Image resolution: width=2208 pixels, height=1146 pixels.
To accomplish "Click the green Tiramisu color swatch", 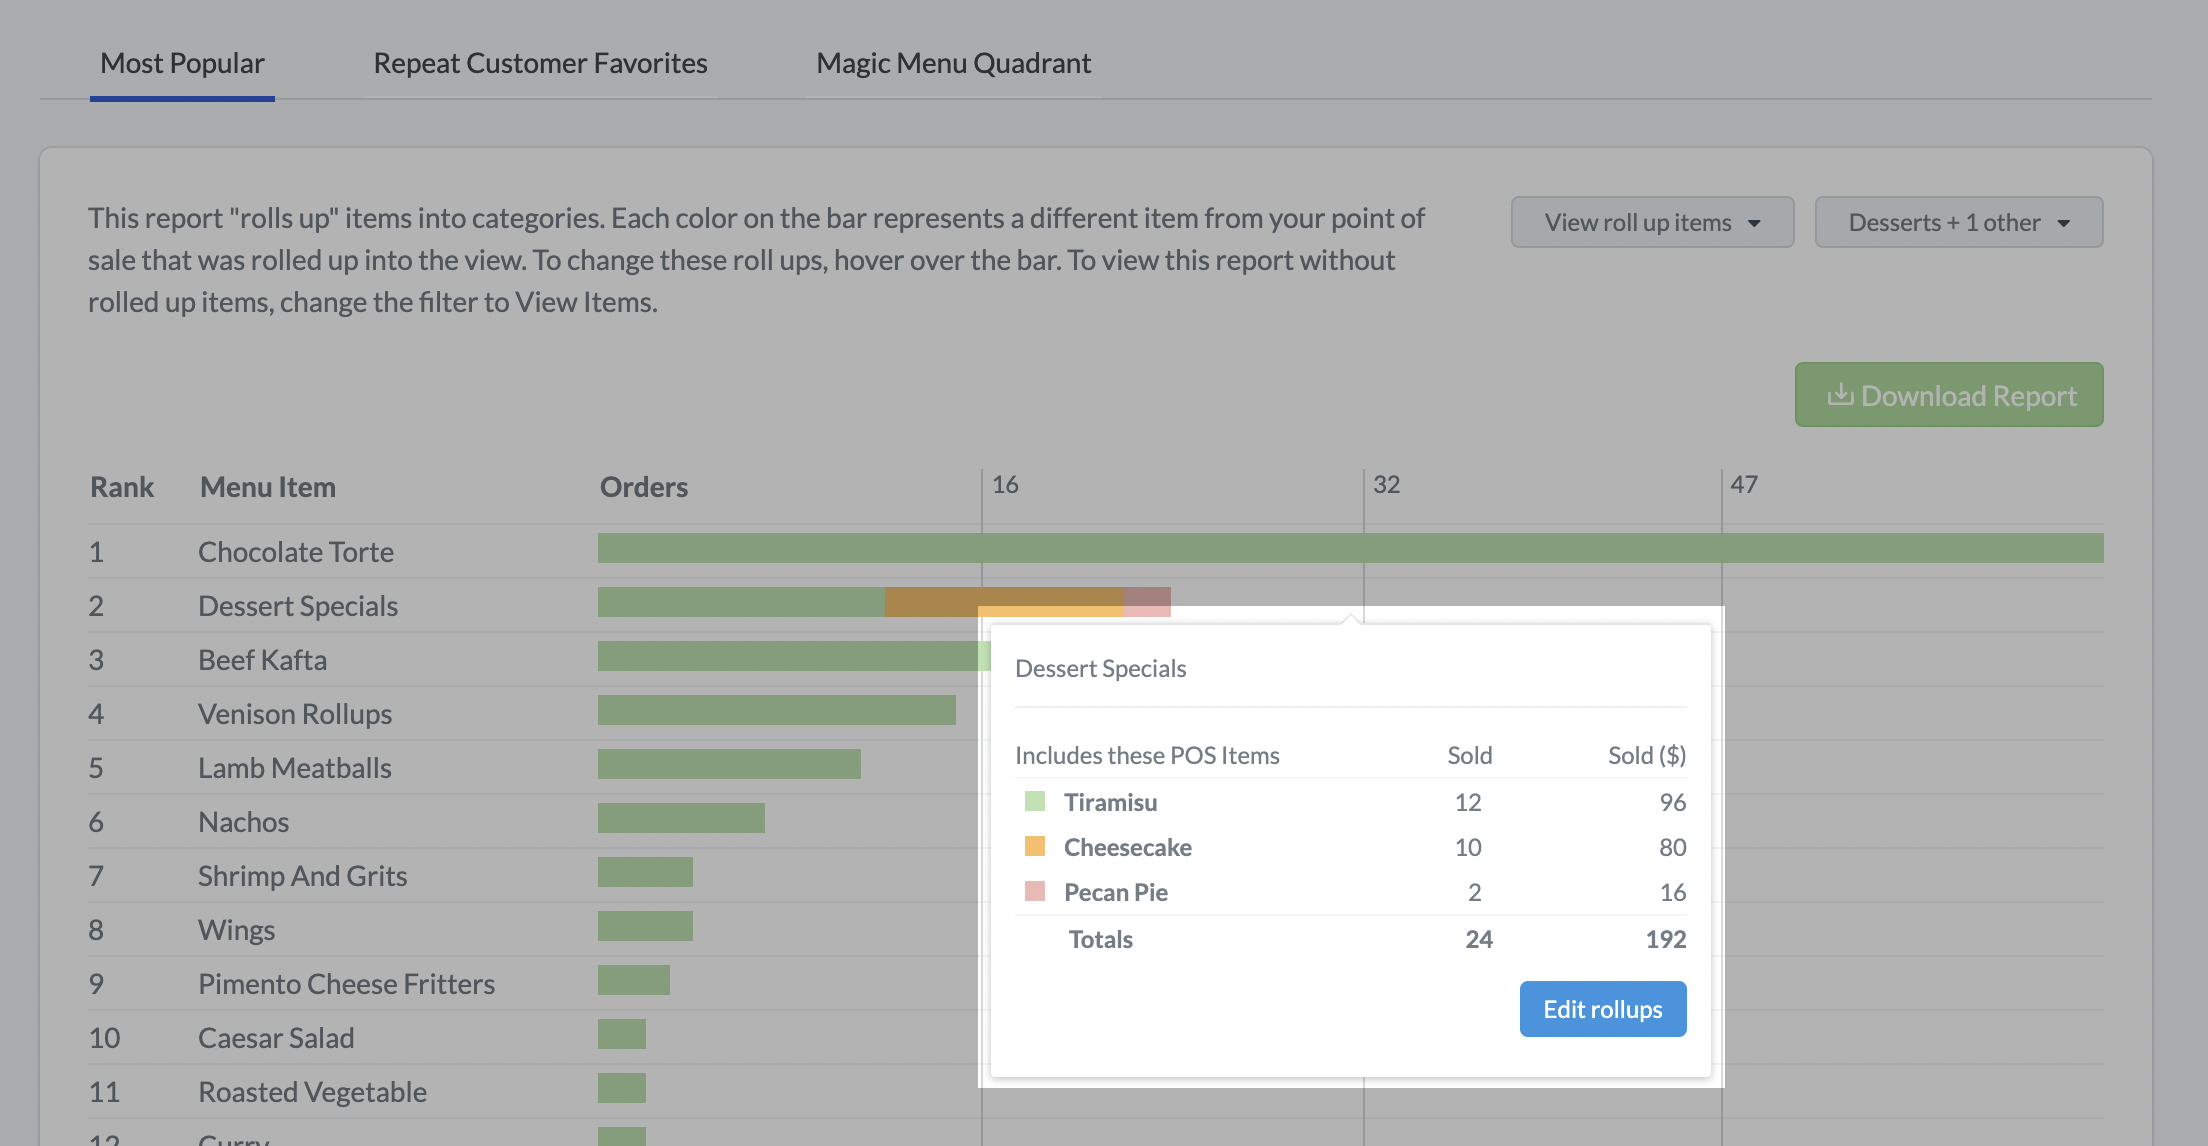I will pyautogui.click(x=1035, y=801).
